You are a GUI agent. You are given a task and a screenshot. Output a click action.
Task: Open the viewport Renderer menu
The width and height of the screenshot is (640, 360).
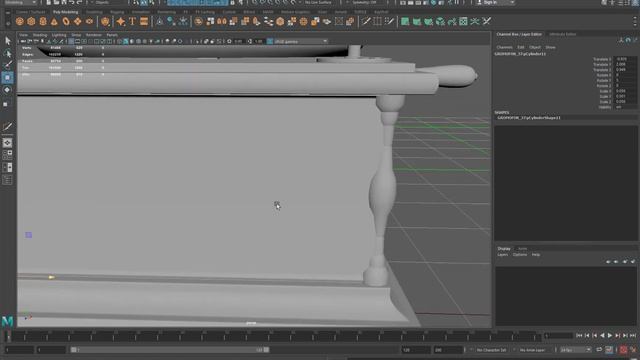point(93,35)
